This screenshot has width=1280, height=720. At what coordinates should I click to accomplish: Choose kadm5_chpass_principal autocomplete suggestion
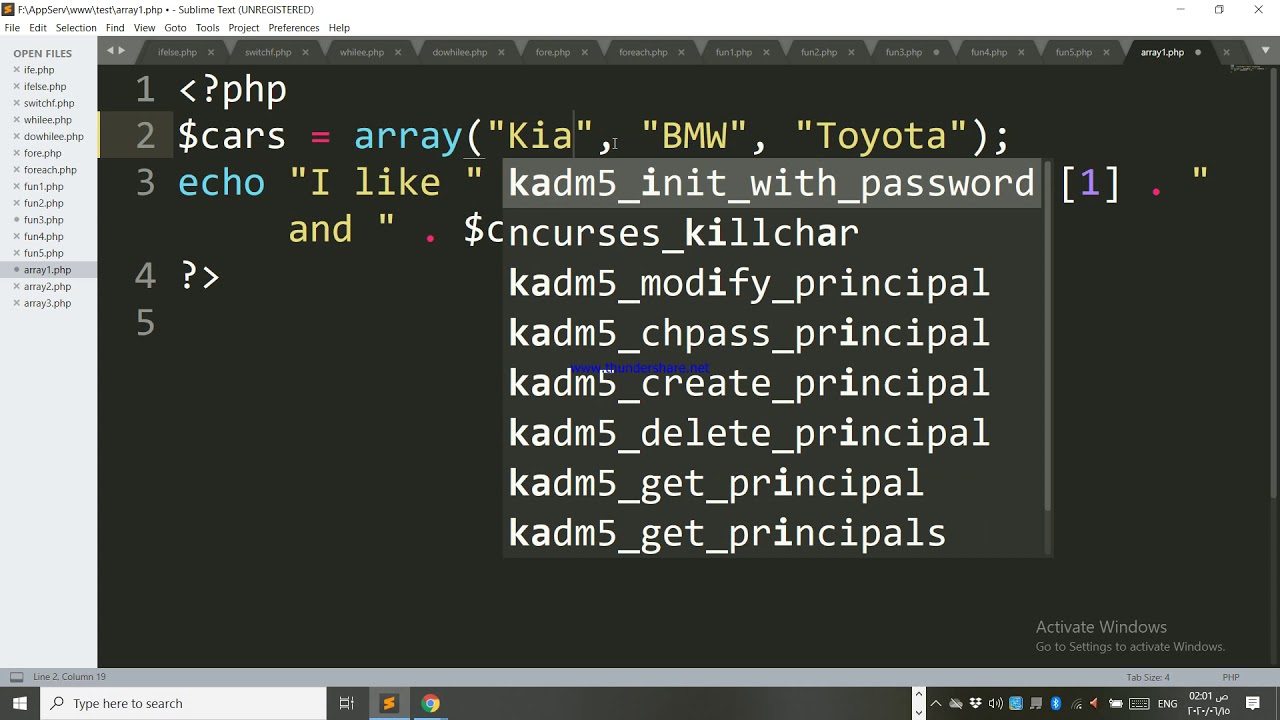tap(772, 333)
